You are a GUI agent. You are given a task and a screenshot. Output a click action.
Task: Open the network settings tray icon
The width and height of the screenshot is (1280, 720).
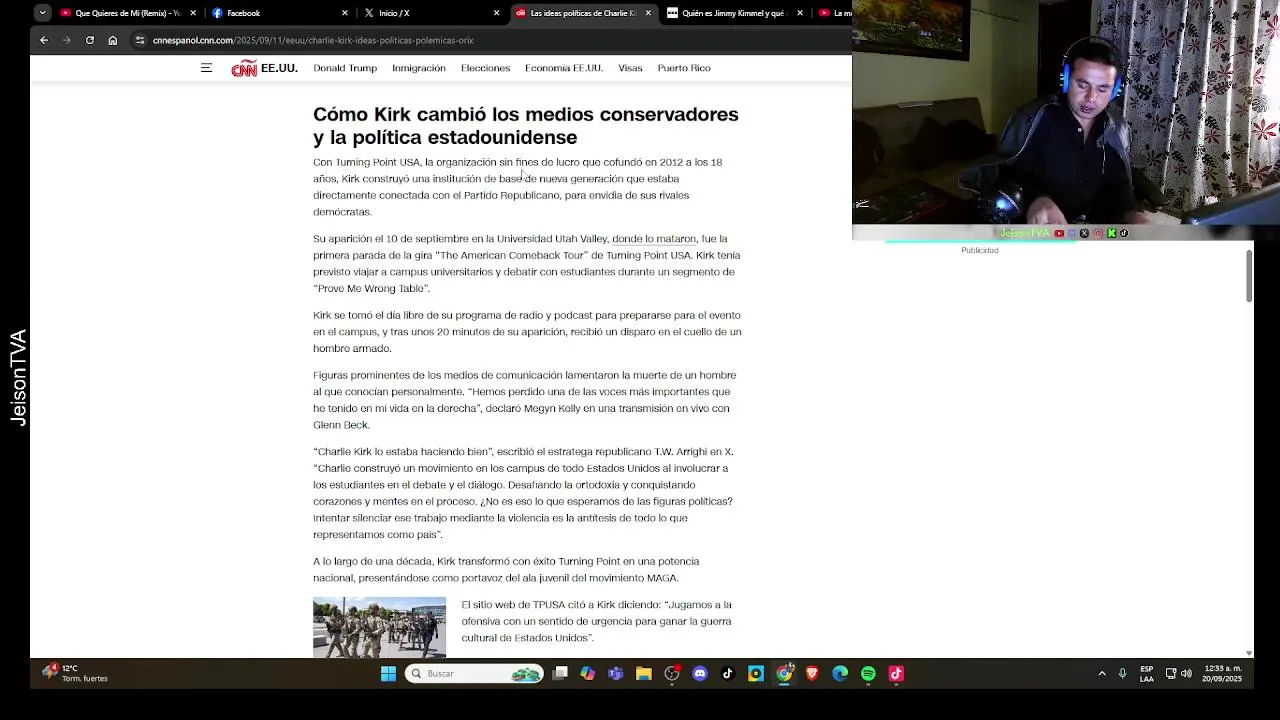coord(1171,674)
